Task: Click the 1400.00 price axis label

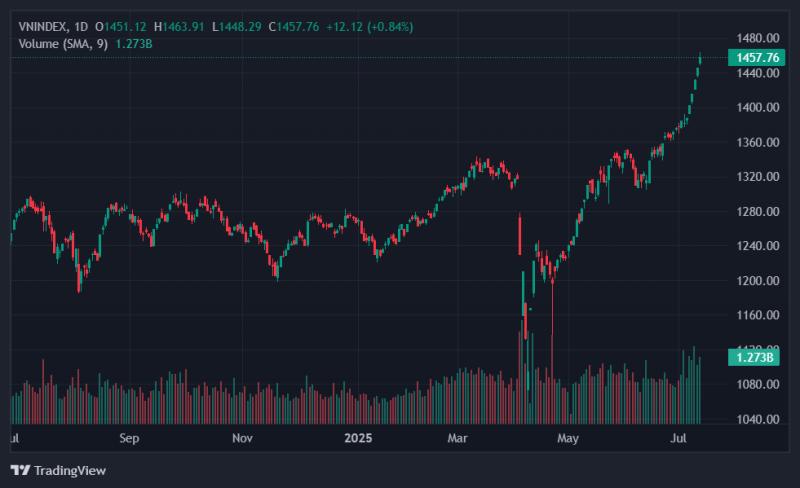Action: (758, 107)
